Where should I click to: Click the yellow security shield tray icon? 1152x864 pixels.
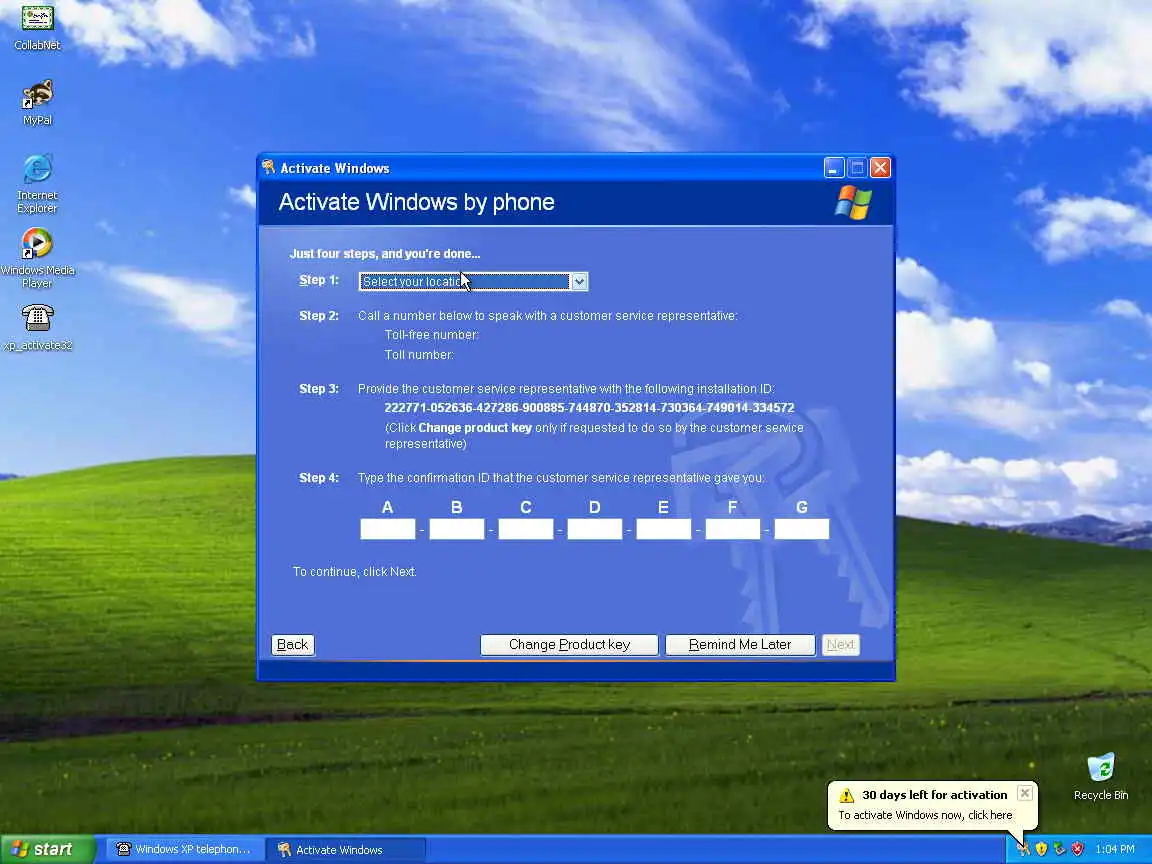click(x=1041, y=849)
